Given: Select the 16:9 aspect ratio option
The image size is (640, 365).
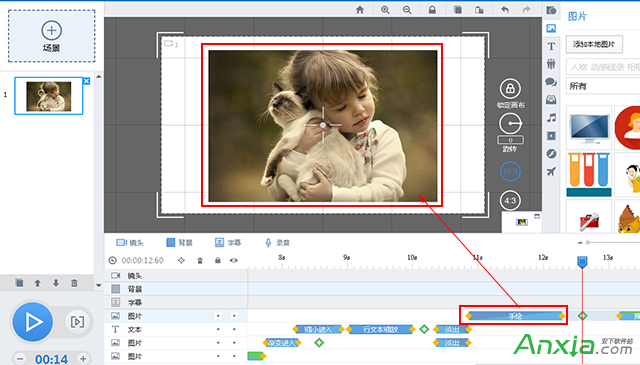Looking at the screenshot, I should click(x=510, y=171).
